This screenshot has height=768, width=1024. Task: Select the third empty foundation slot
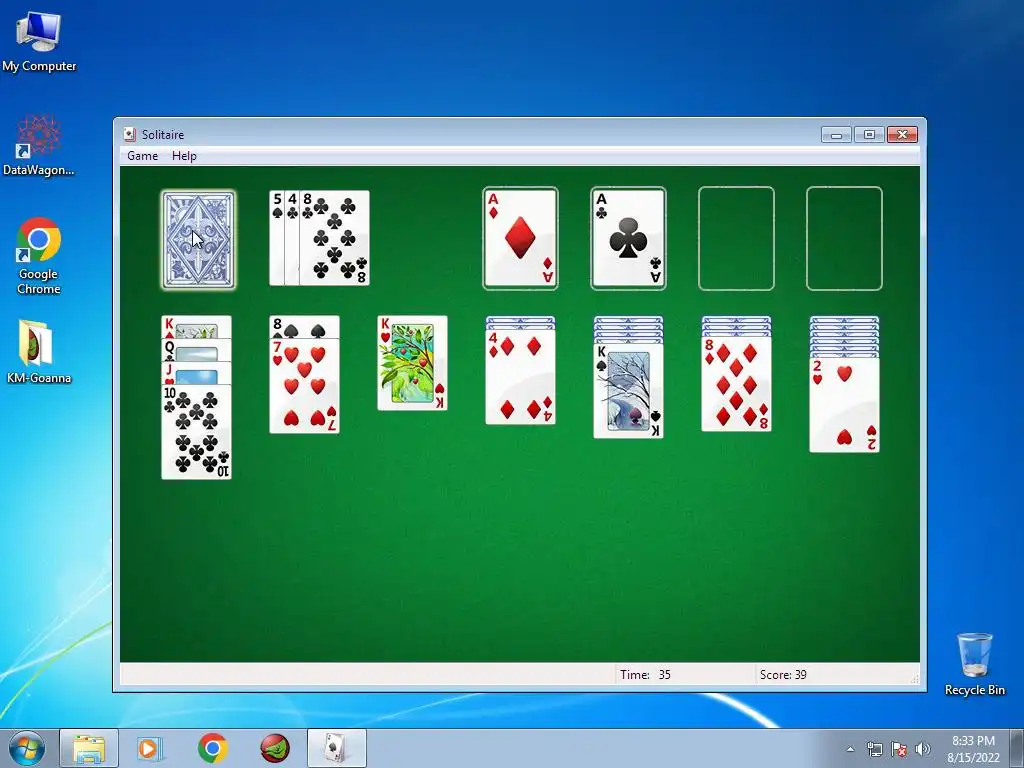click(x=736, y=238)
